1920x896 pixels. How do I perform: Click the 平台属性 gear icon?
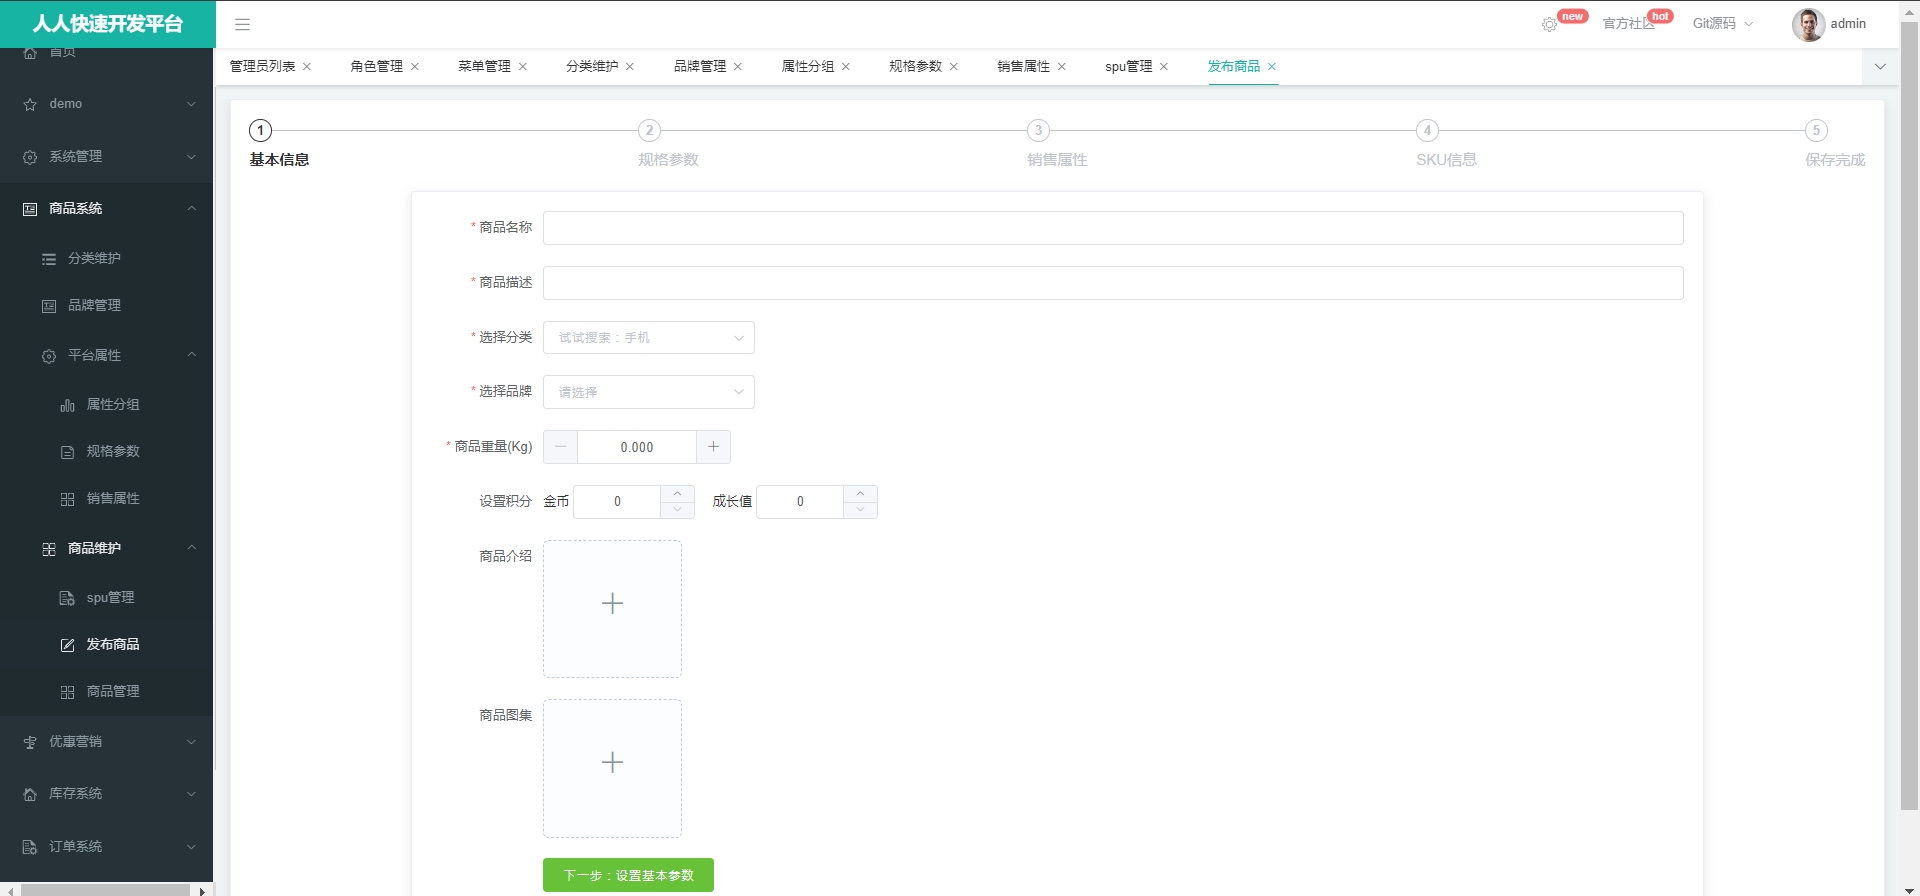pyautogui.click(x=49, y=356)
